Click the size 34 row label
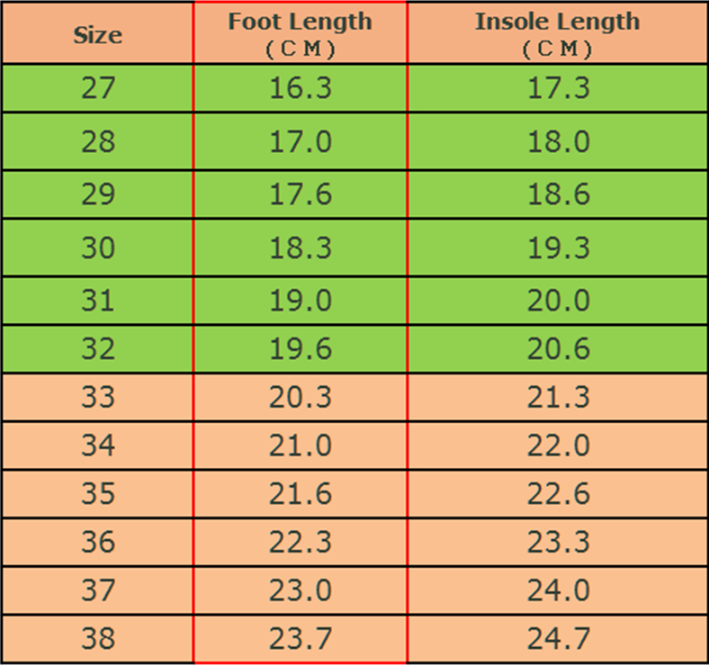 [x=97, y=446]
